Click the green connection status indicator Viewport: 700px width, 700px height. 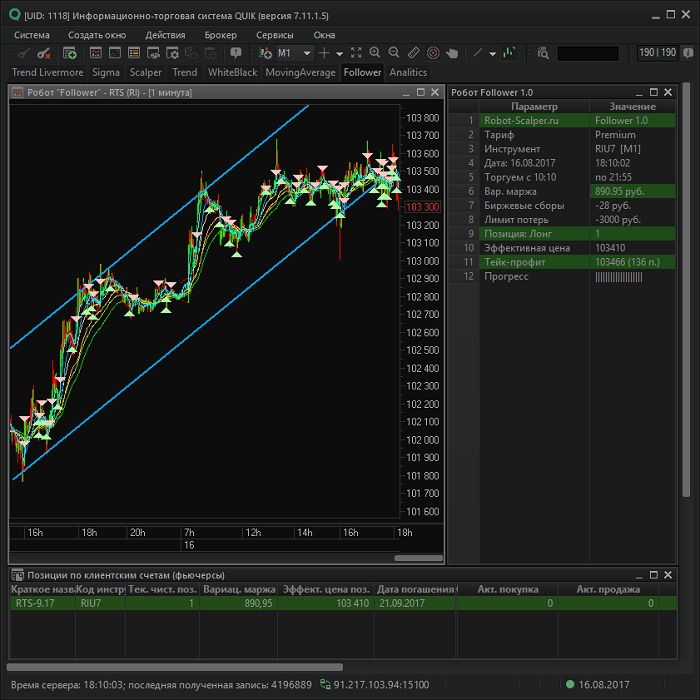click(x=570, y=684)
